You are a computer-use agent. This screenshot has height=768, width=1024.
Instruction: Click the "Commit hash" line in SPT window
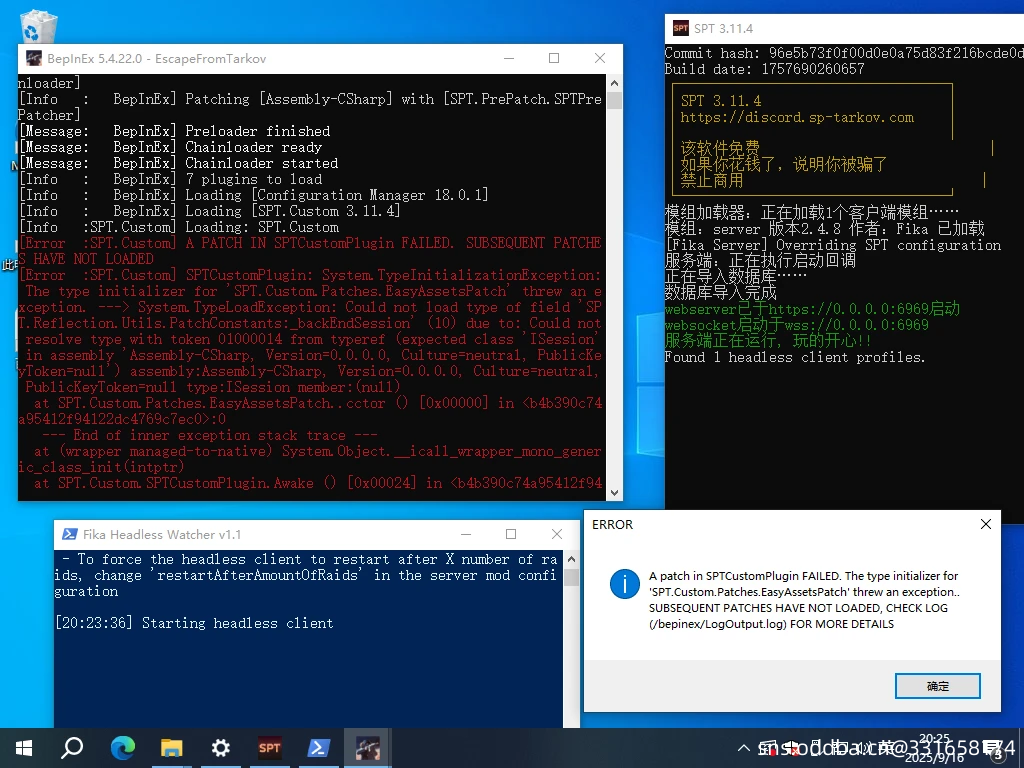844,53
